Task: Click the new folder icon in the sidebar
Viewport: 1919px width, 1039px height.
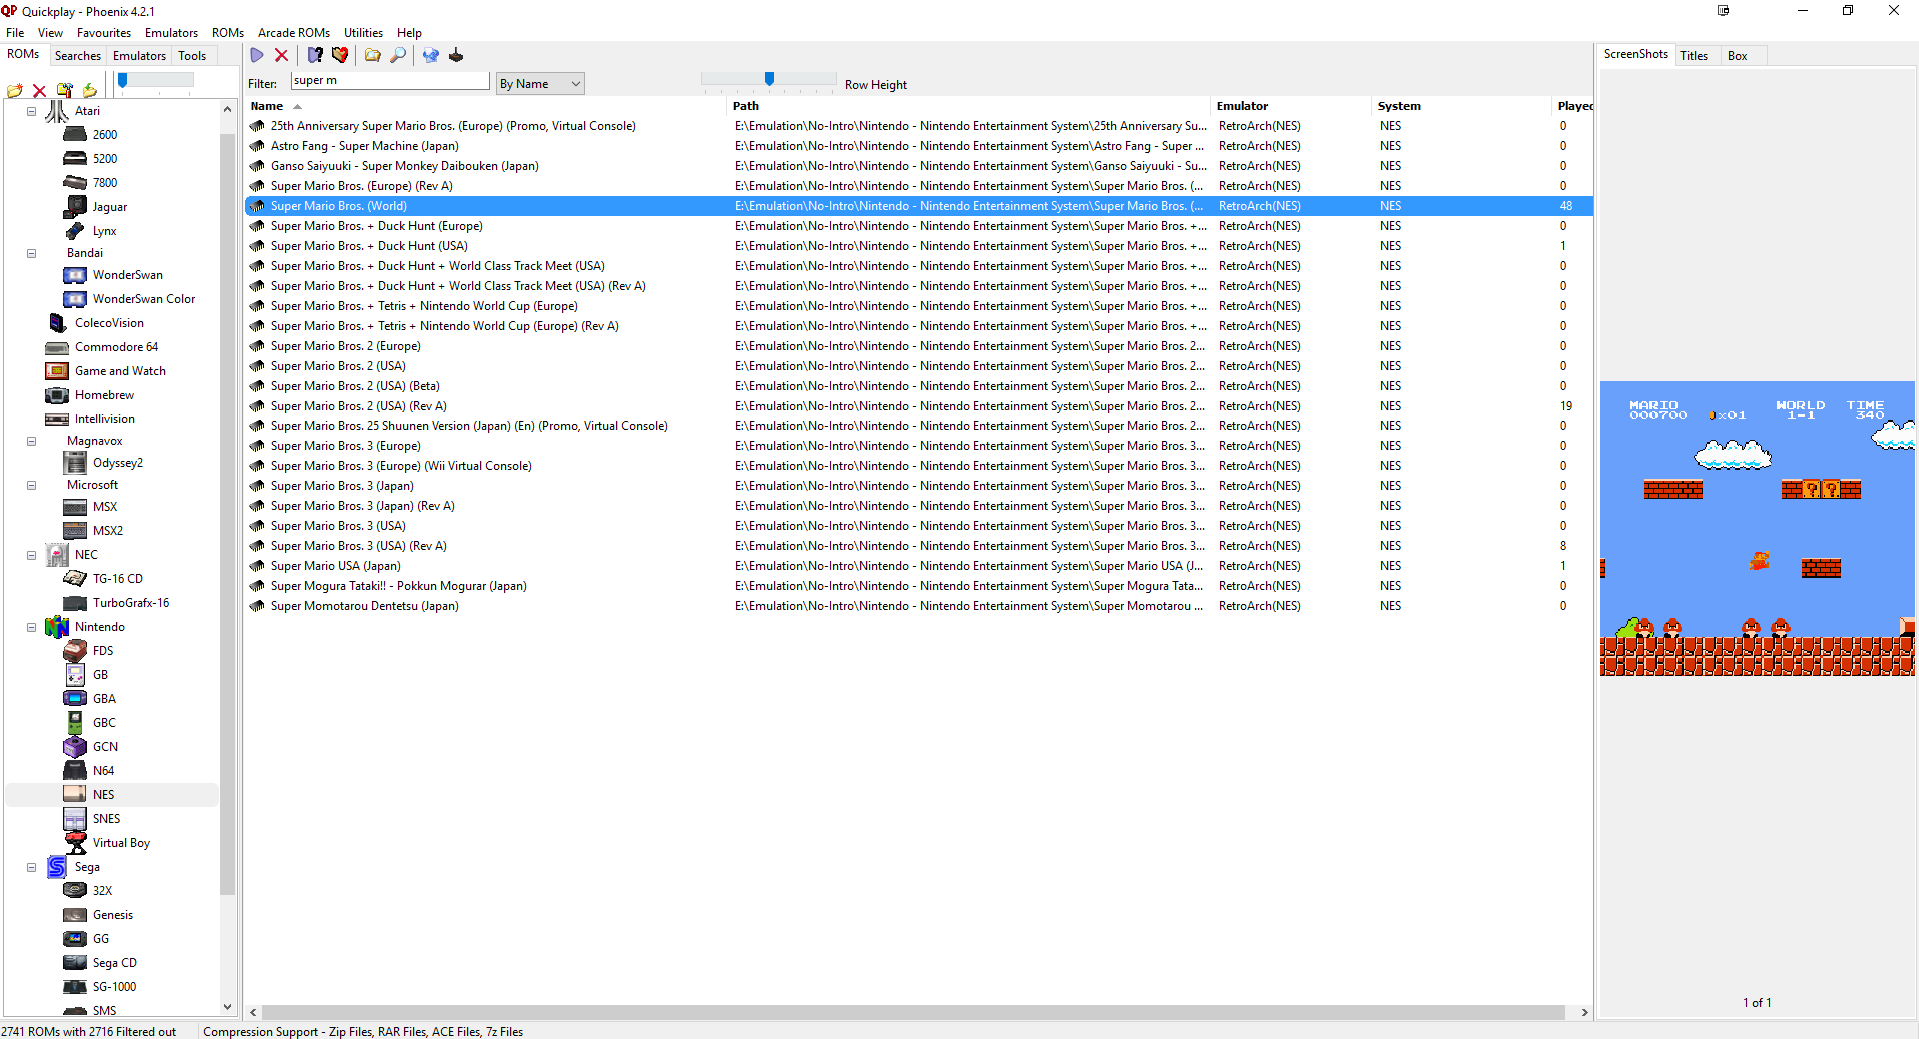Action: [15, 91]
